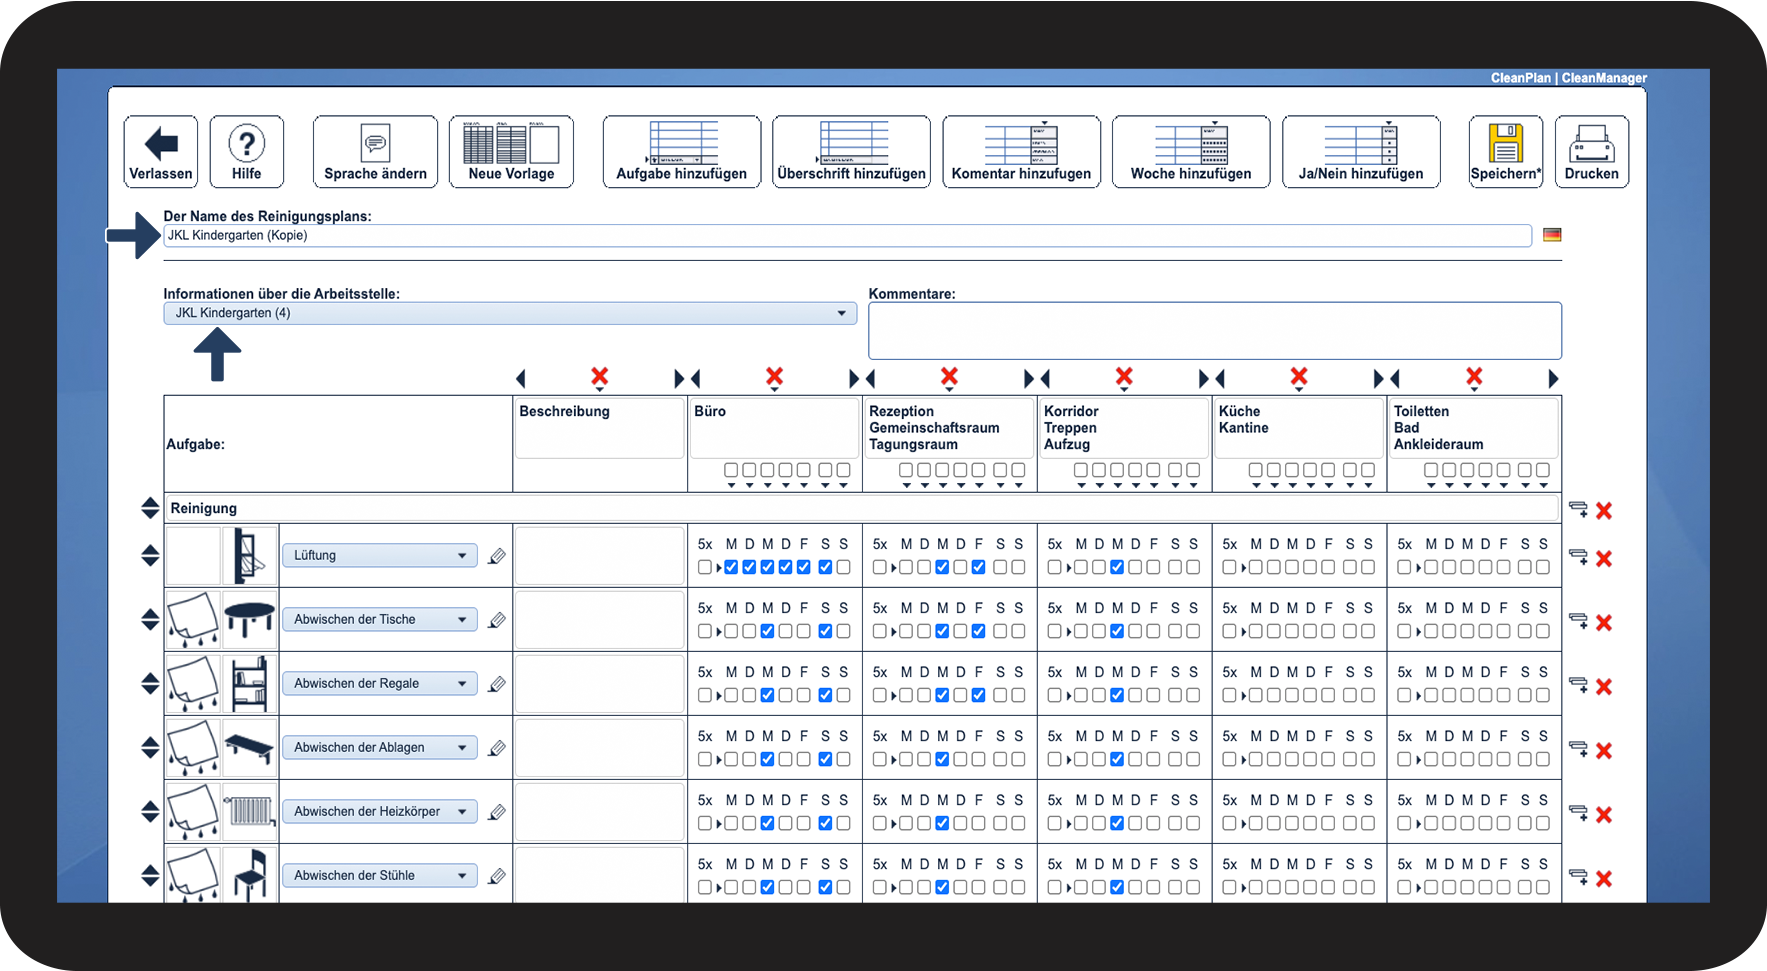Click the shelf thumbnail for Abwischen der Regale
This screenshot has width=1767, height=971.
[x=250, y=684]
